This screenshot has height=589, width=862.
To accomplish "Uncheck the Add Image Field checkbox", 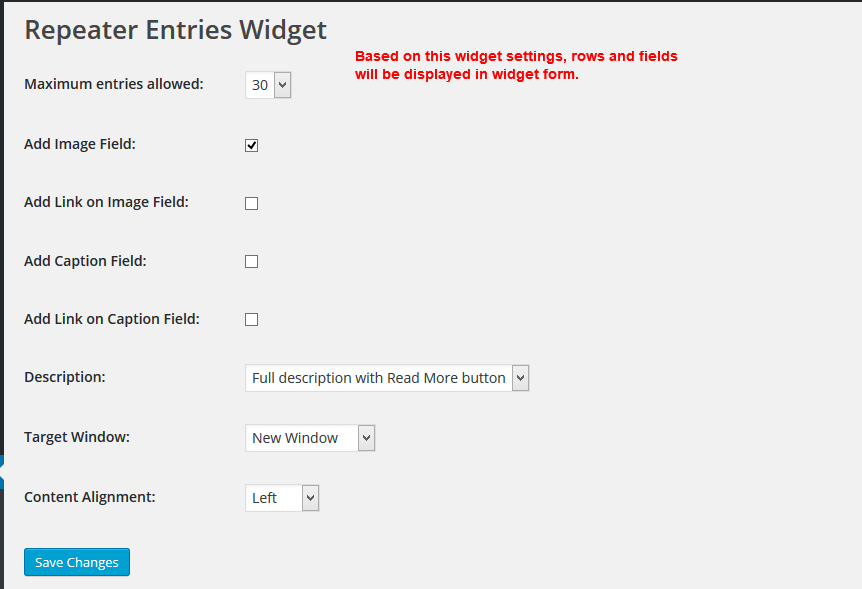I will [x=252, y=145].
